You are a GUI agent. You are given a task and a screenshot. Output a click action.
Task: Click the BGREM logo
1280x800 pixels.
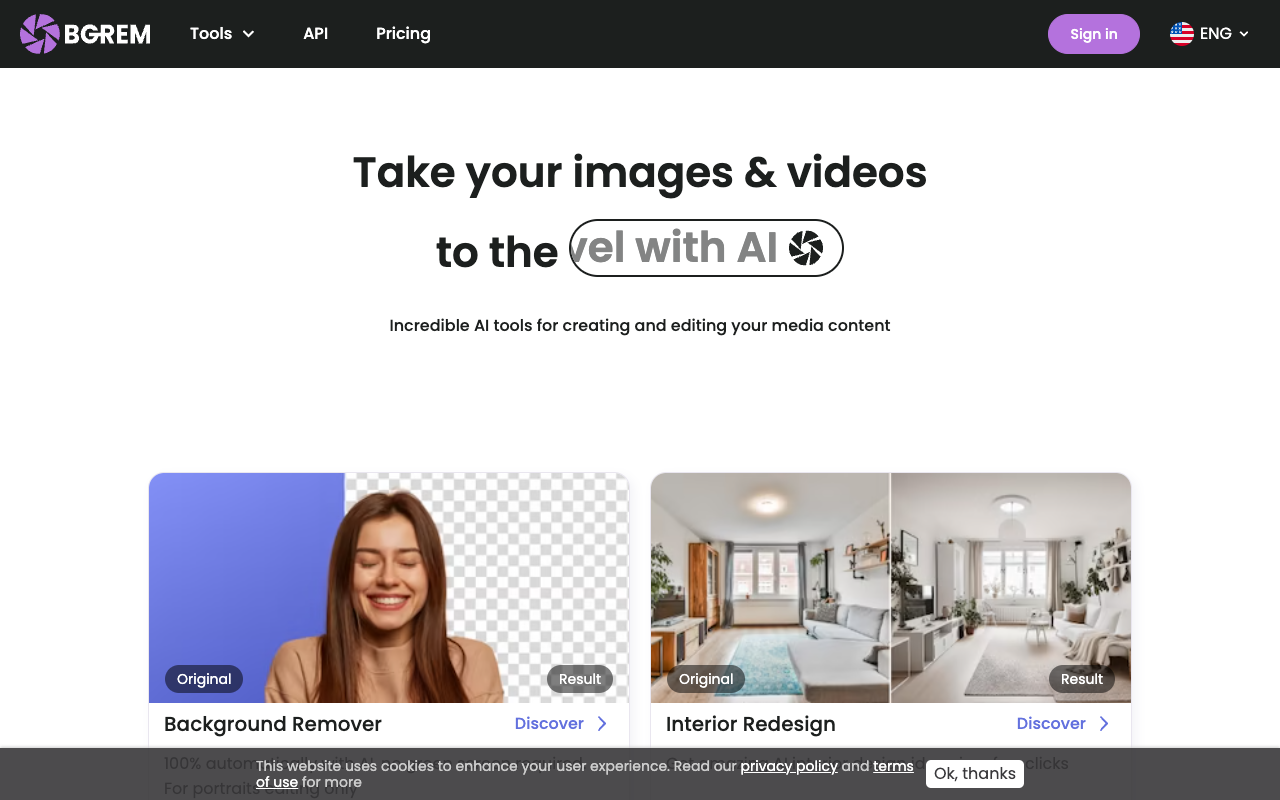85,34
